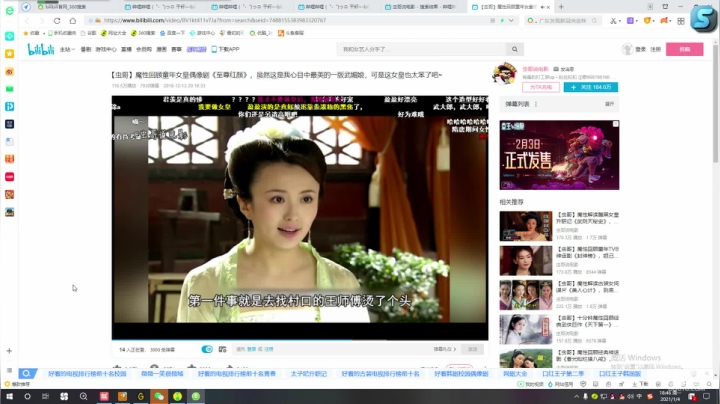The width and height of the screenshot is (720, 404).
Task: Open recommended video with 美人心计 title
Action: (x=588, y=287)
